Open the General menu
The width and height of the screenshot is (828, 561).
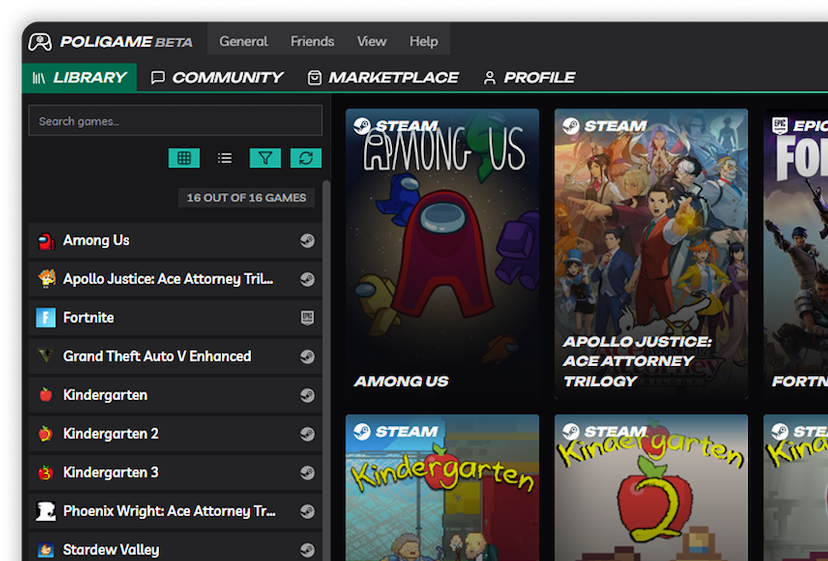(243, 41)
